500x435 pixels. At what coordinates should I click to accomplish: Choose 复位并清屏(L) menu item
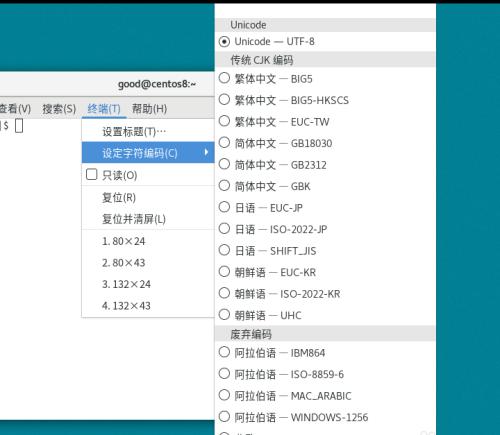tap(148, 219)
